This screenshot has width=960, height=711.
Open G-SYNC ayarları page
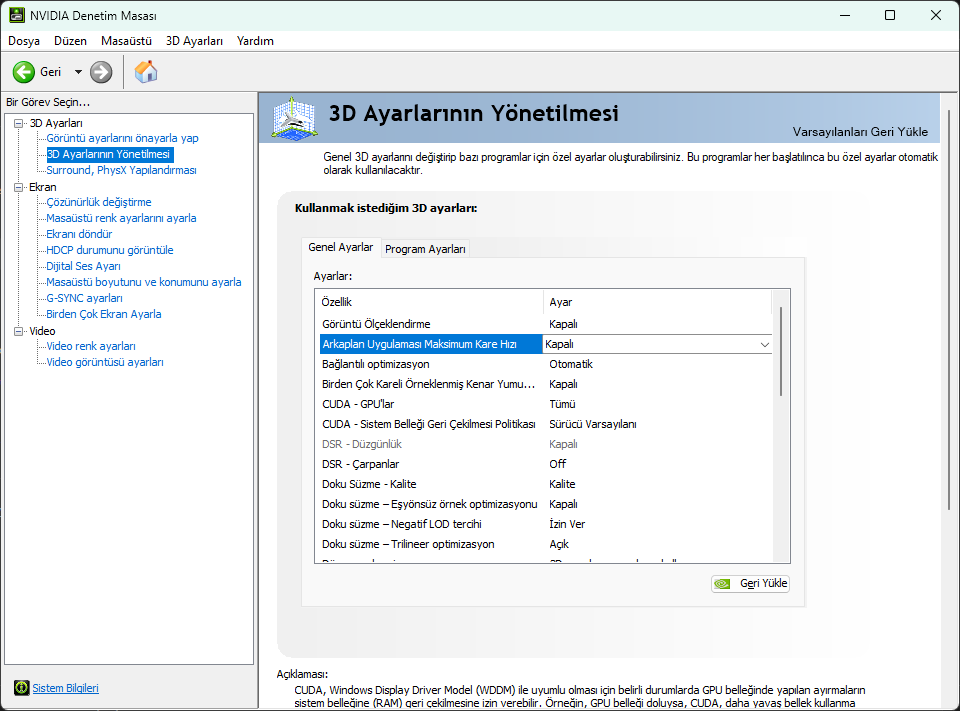click(84, 298)
